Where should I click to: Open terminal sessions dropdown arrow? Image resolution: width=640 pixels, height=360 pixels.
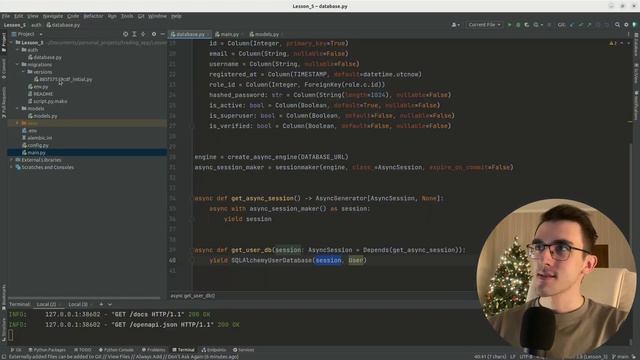[110, 304]
